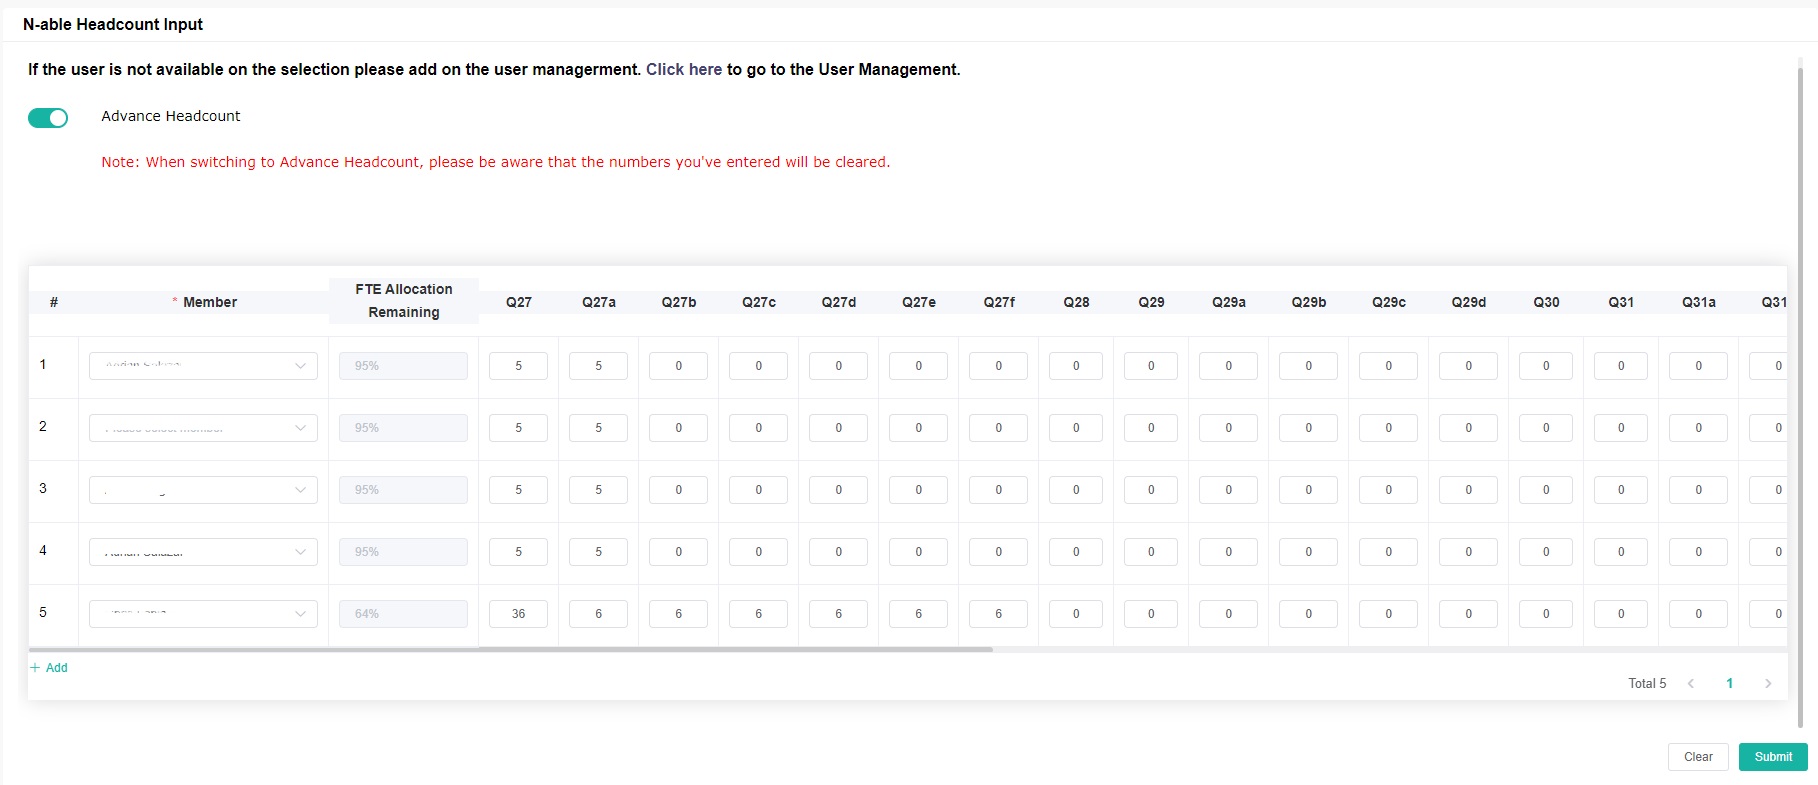Expand the Member dropdown in row 3
1818x785 pixels.
(203, 490)
